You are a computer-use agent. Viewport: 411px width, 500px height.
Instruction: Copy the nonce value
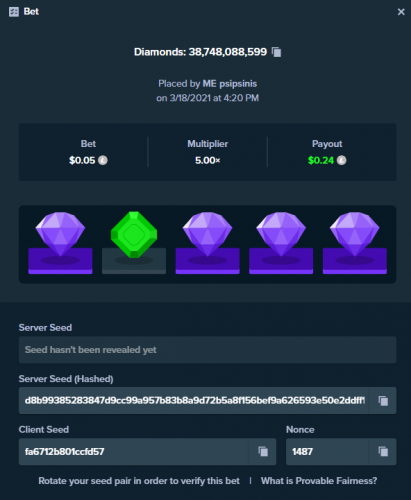coord(383,451)
